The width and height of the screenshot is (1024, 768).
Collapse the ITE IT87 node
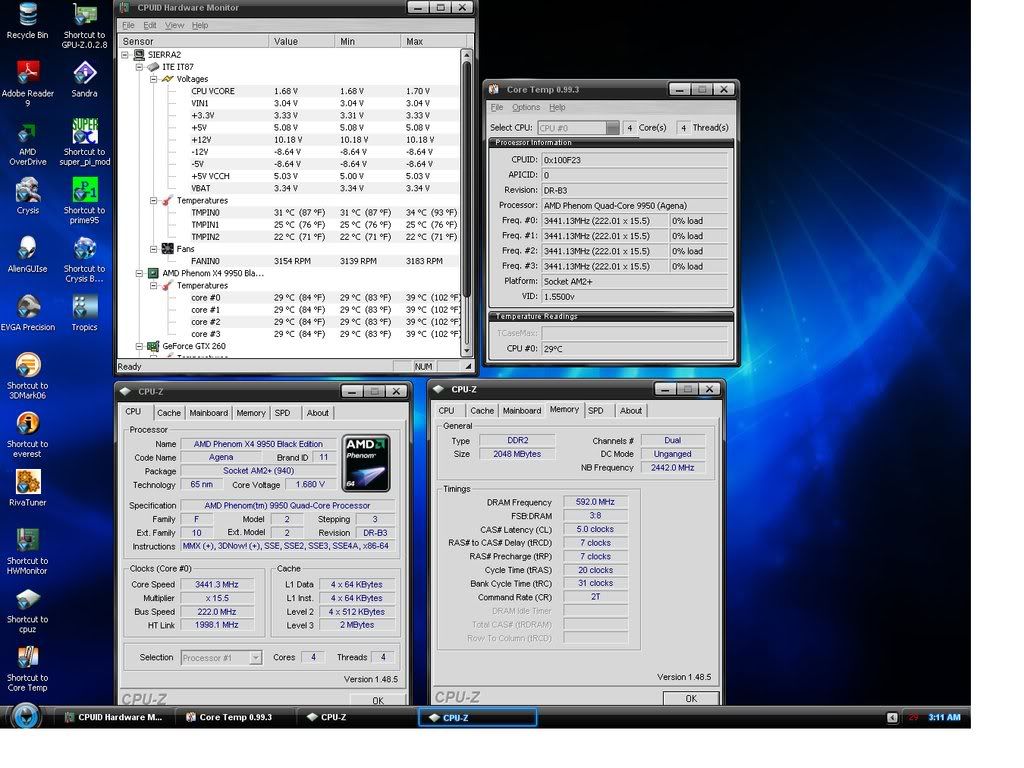[139, 67]
